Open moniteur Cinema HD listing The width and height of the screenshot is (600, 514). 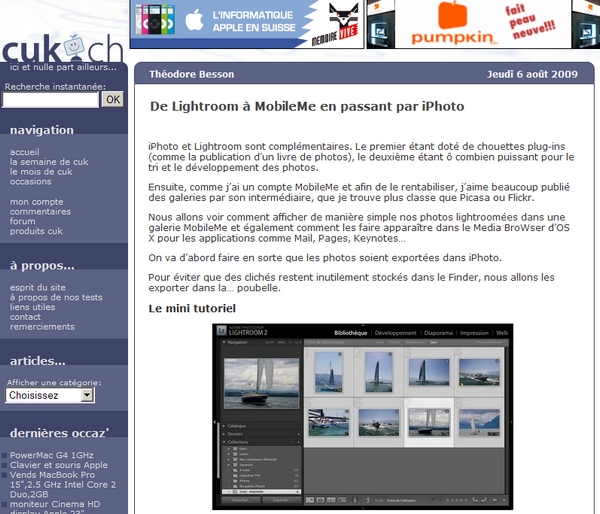(x=55, y=509)
